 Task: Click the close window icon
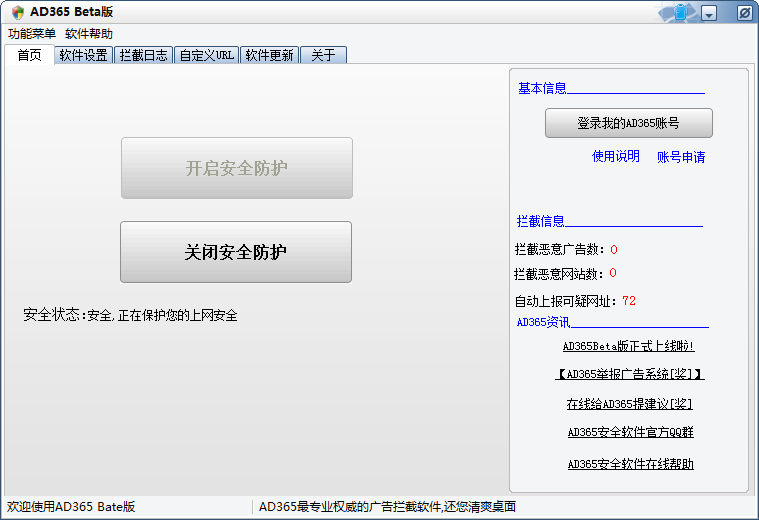(x=744, y=13)
